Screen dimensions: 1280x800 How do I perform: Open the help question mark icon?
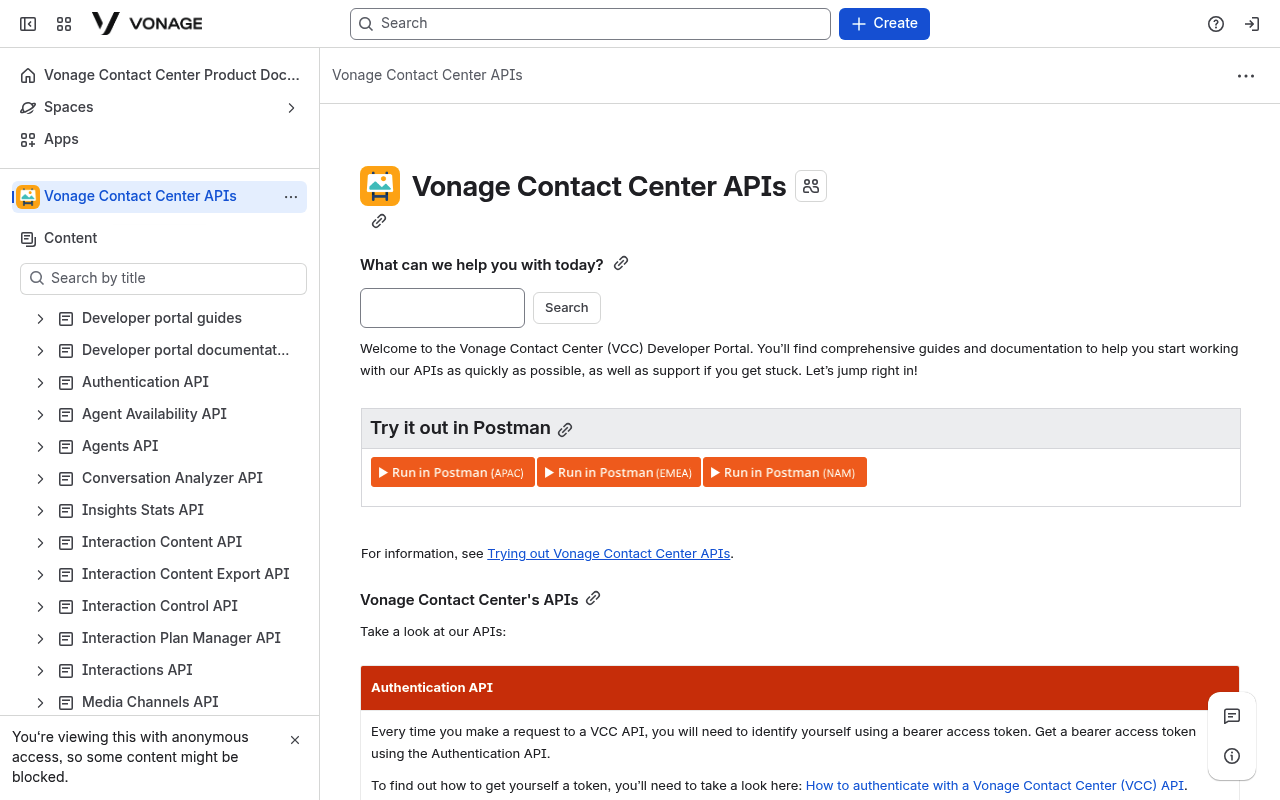(x=1216, y=24)
